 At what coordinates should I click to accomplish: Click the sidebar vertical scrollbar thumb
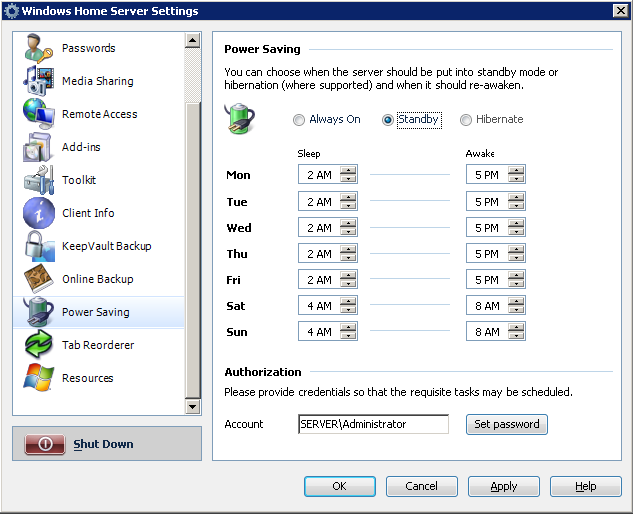point(193,250)
